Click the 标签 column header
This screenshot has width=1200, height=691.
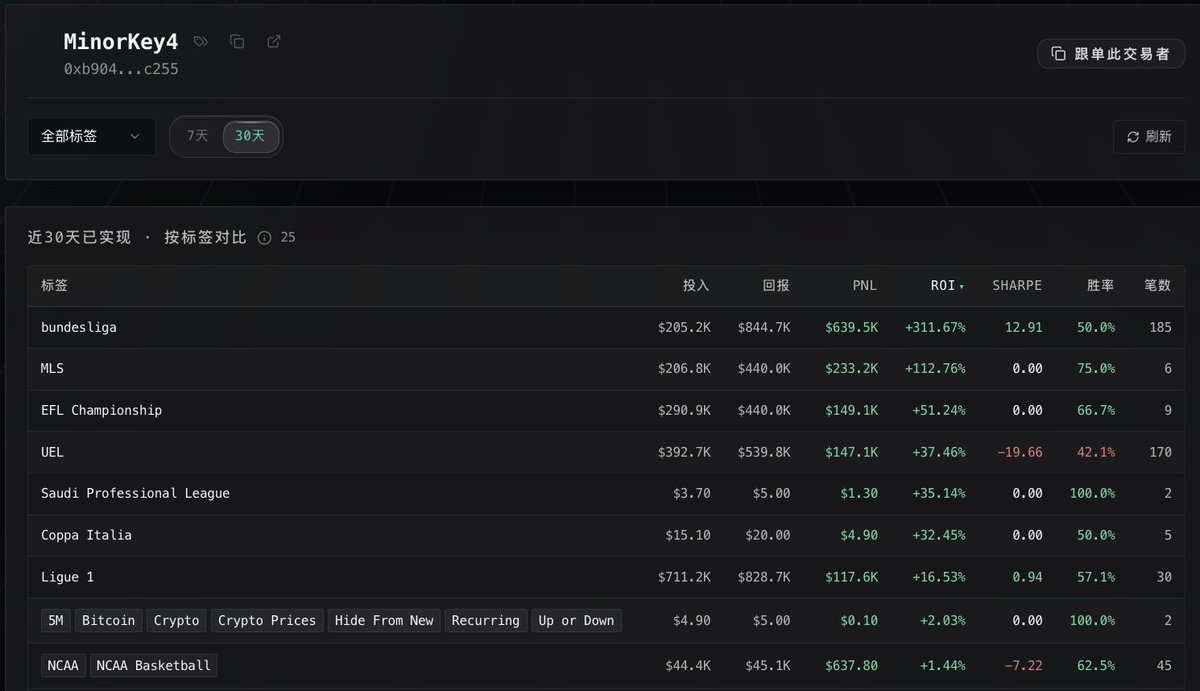[55, 286]
